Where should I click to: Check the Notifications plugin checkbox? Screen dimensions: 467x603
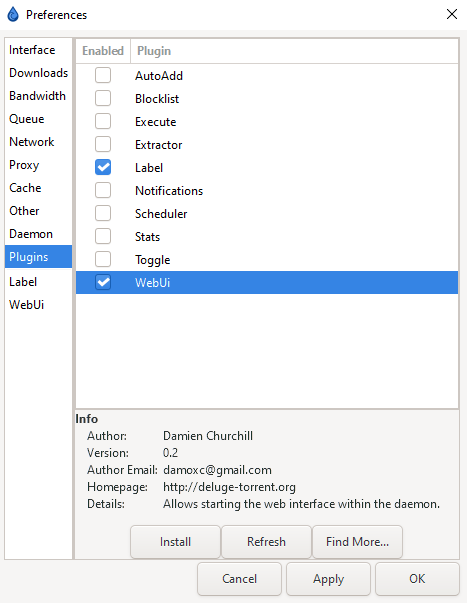103,190
